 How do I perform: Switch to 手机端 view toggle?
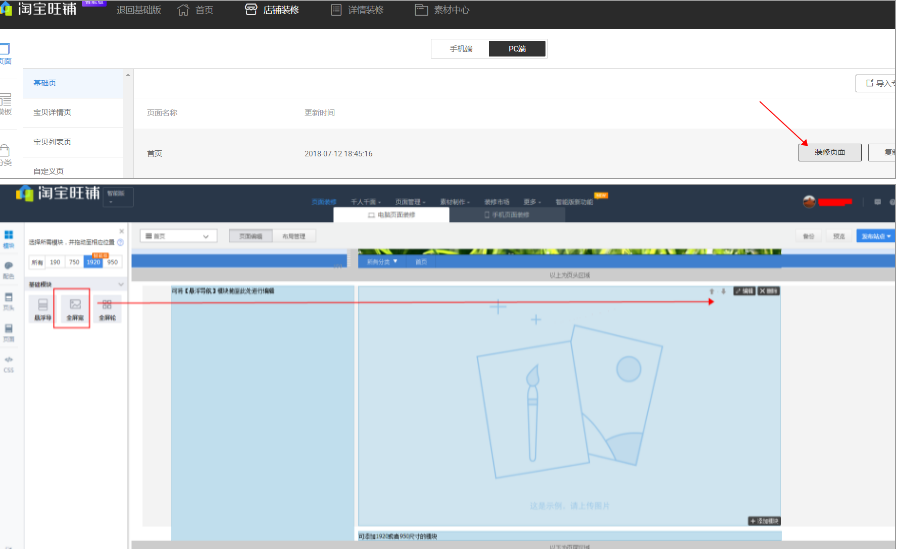pyautogui.click(x=460, y=49)
